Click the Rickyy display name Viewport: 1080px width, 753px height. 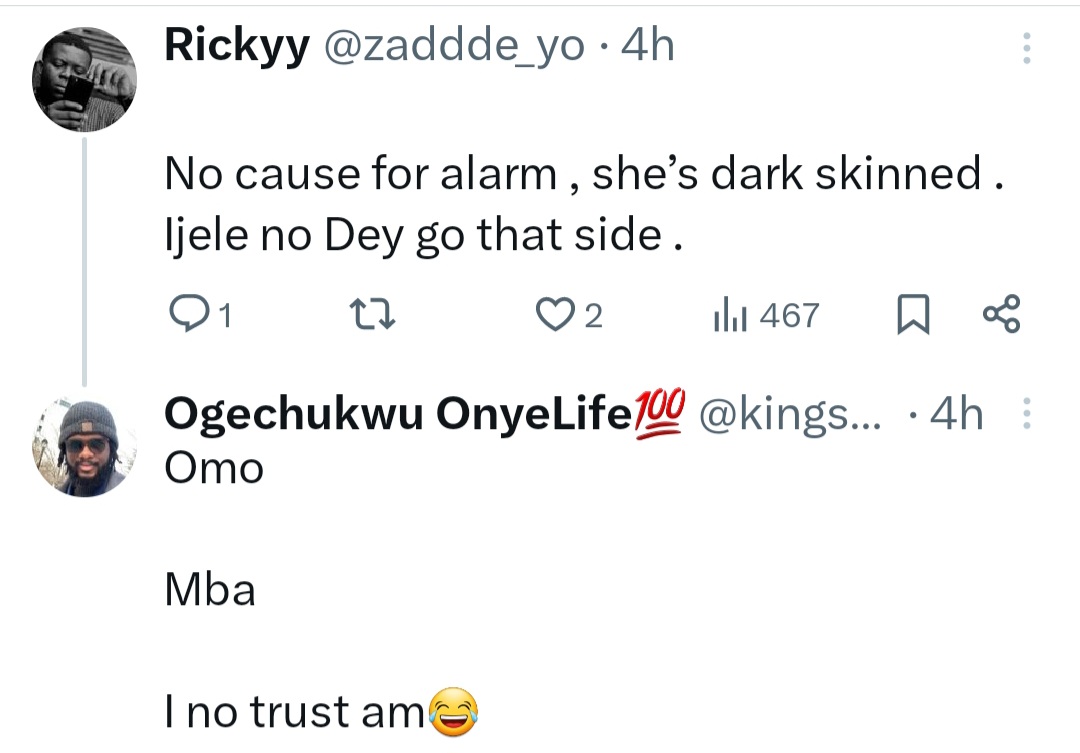[x=236, y=46]
